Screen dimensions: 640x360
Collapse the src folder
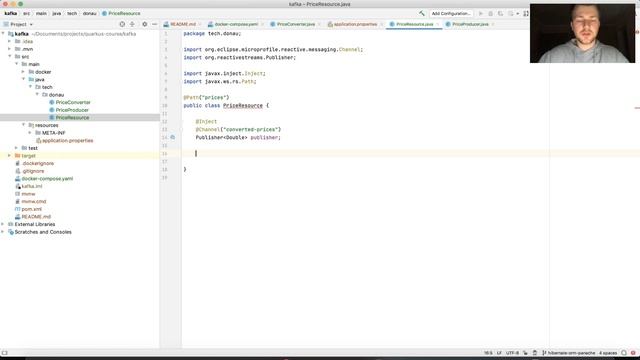(x=10, y=56)
